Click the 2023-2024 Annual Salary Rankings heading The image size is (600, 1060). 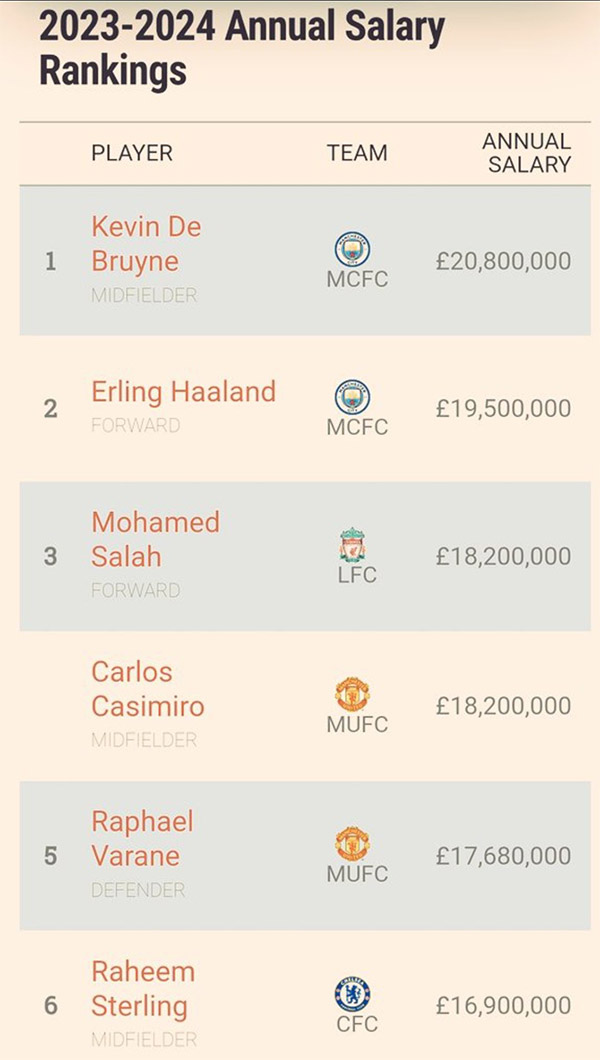pyautogui.click(x=240, y=48)
